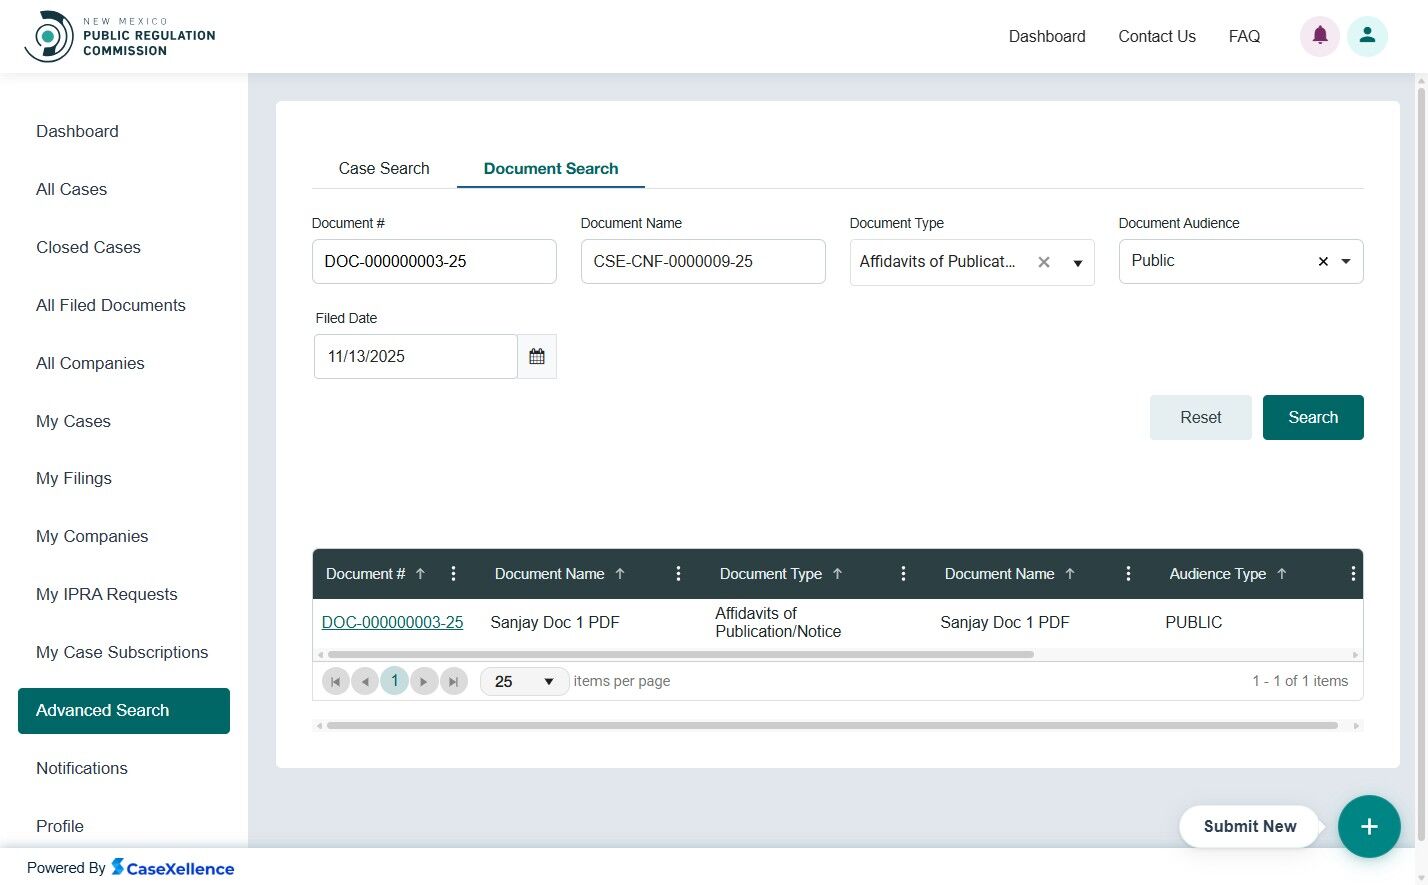This screenshot has width=1428, height=885.
Task: Click inside the Document Name input field
Action: [x=703, y=261]
